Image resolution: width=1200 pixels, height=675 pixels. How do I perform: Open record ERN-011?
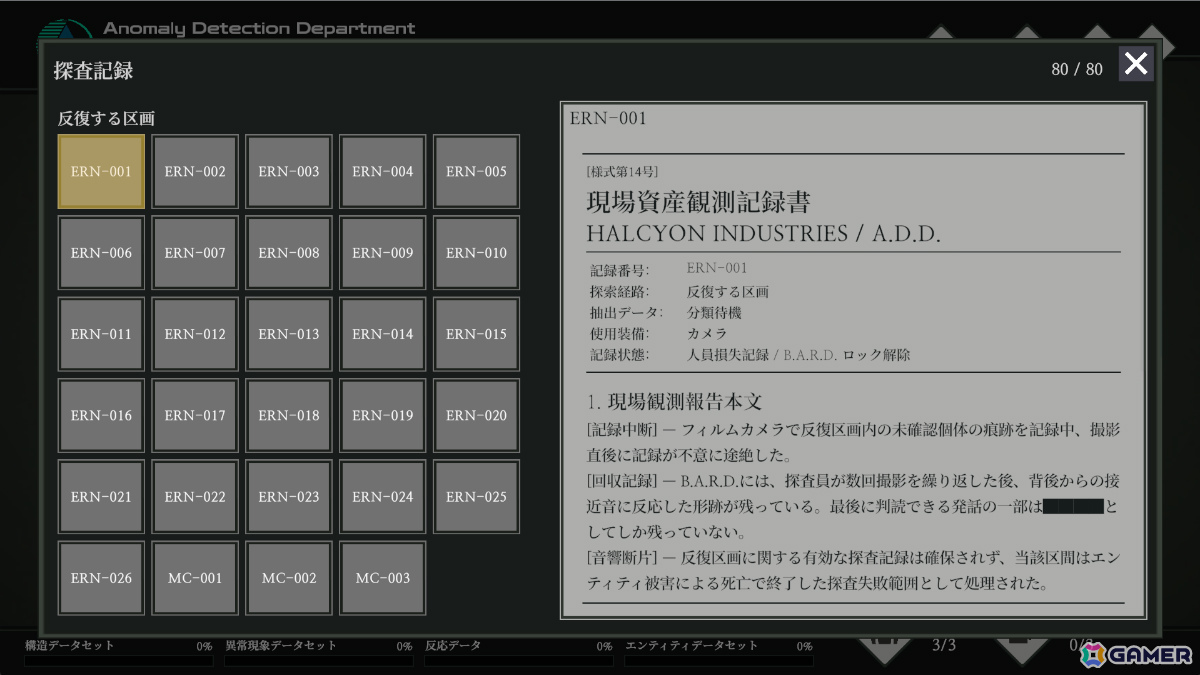point(101,334)
